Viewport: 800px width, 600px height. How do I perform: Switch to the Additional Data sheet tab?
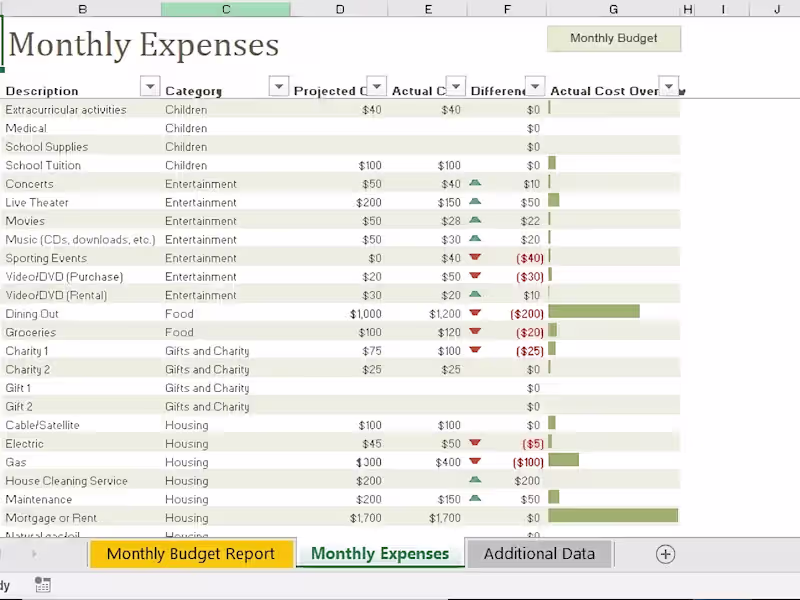pyautogui.click(x=539, y=554)
